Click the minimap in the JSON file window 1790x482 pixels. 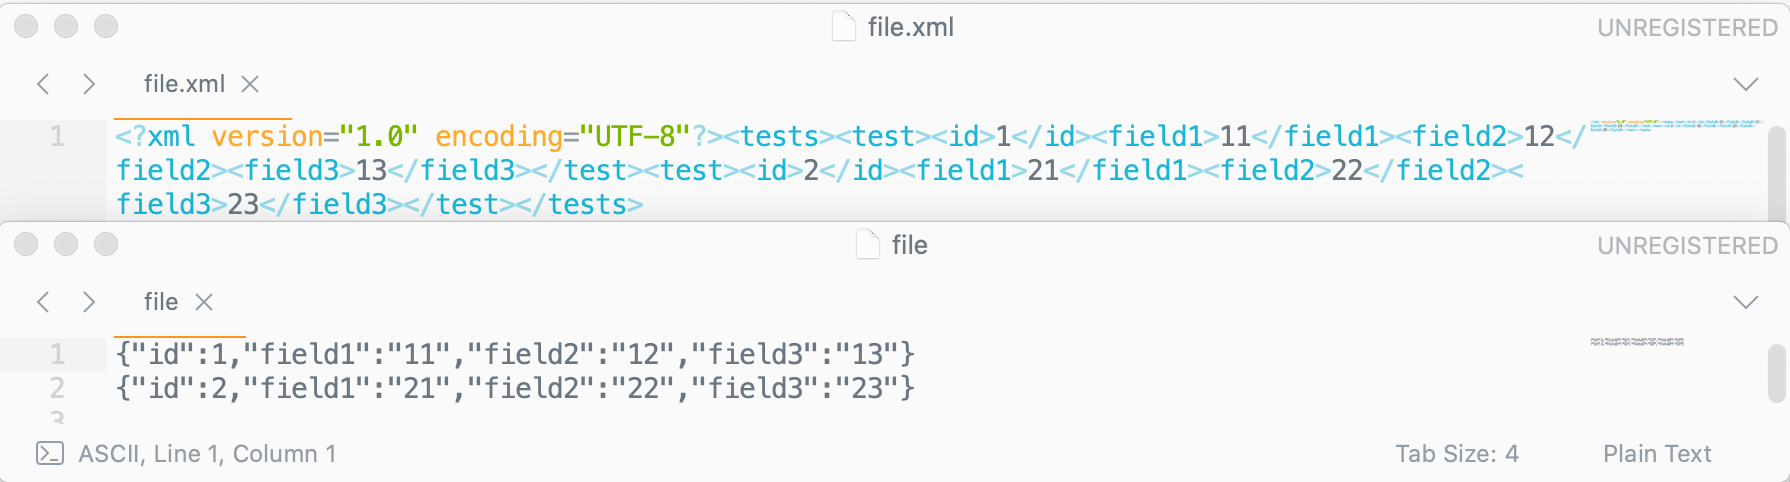coord(1637,342)
